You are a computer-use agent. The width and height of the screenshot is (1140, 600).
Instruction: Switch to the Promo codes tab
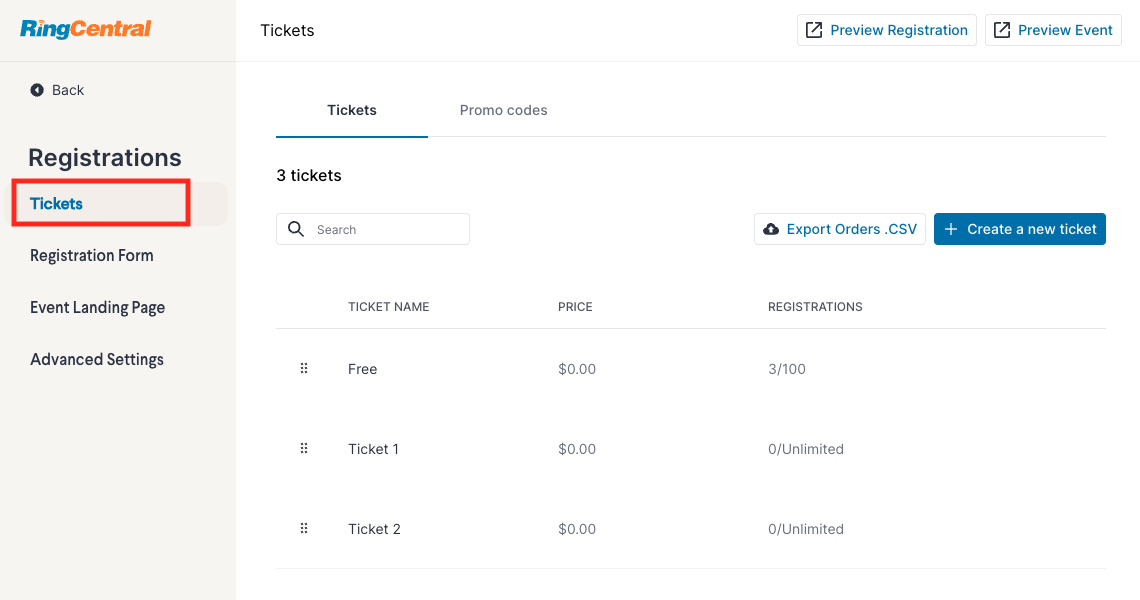[503, 111]
